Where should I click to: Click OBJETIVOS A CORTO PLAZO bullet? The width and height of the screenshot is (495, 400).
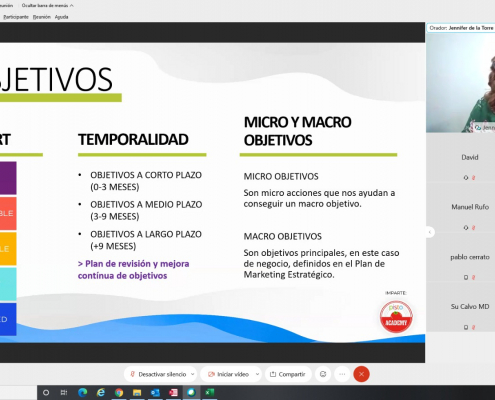tap(146, 181)
